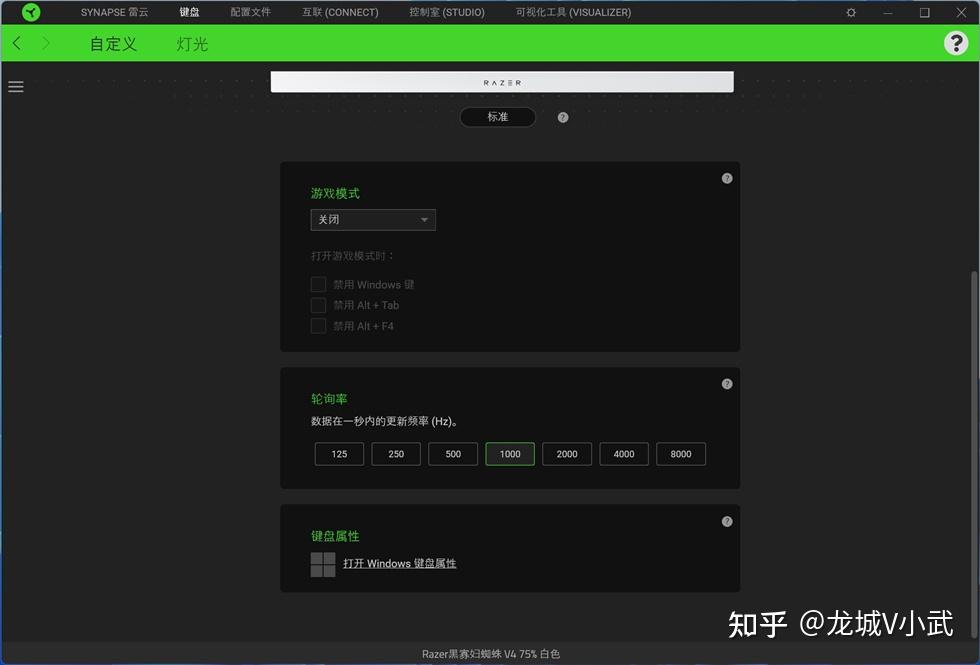
Task: Open the settings gear icon
Action: [851, 12]
